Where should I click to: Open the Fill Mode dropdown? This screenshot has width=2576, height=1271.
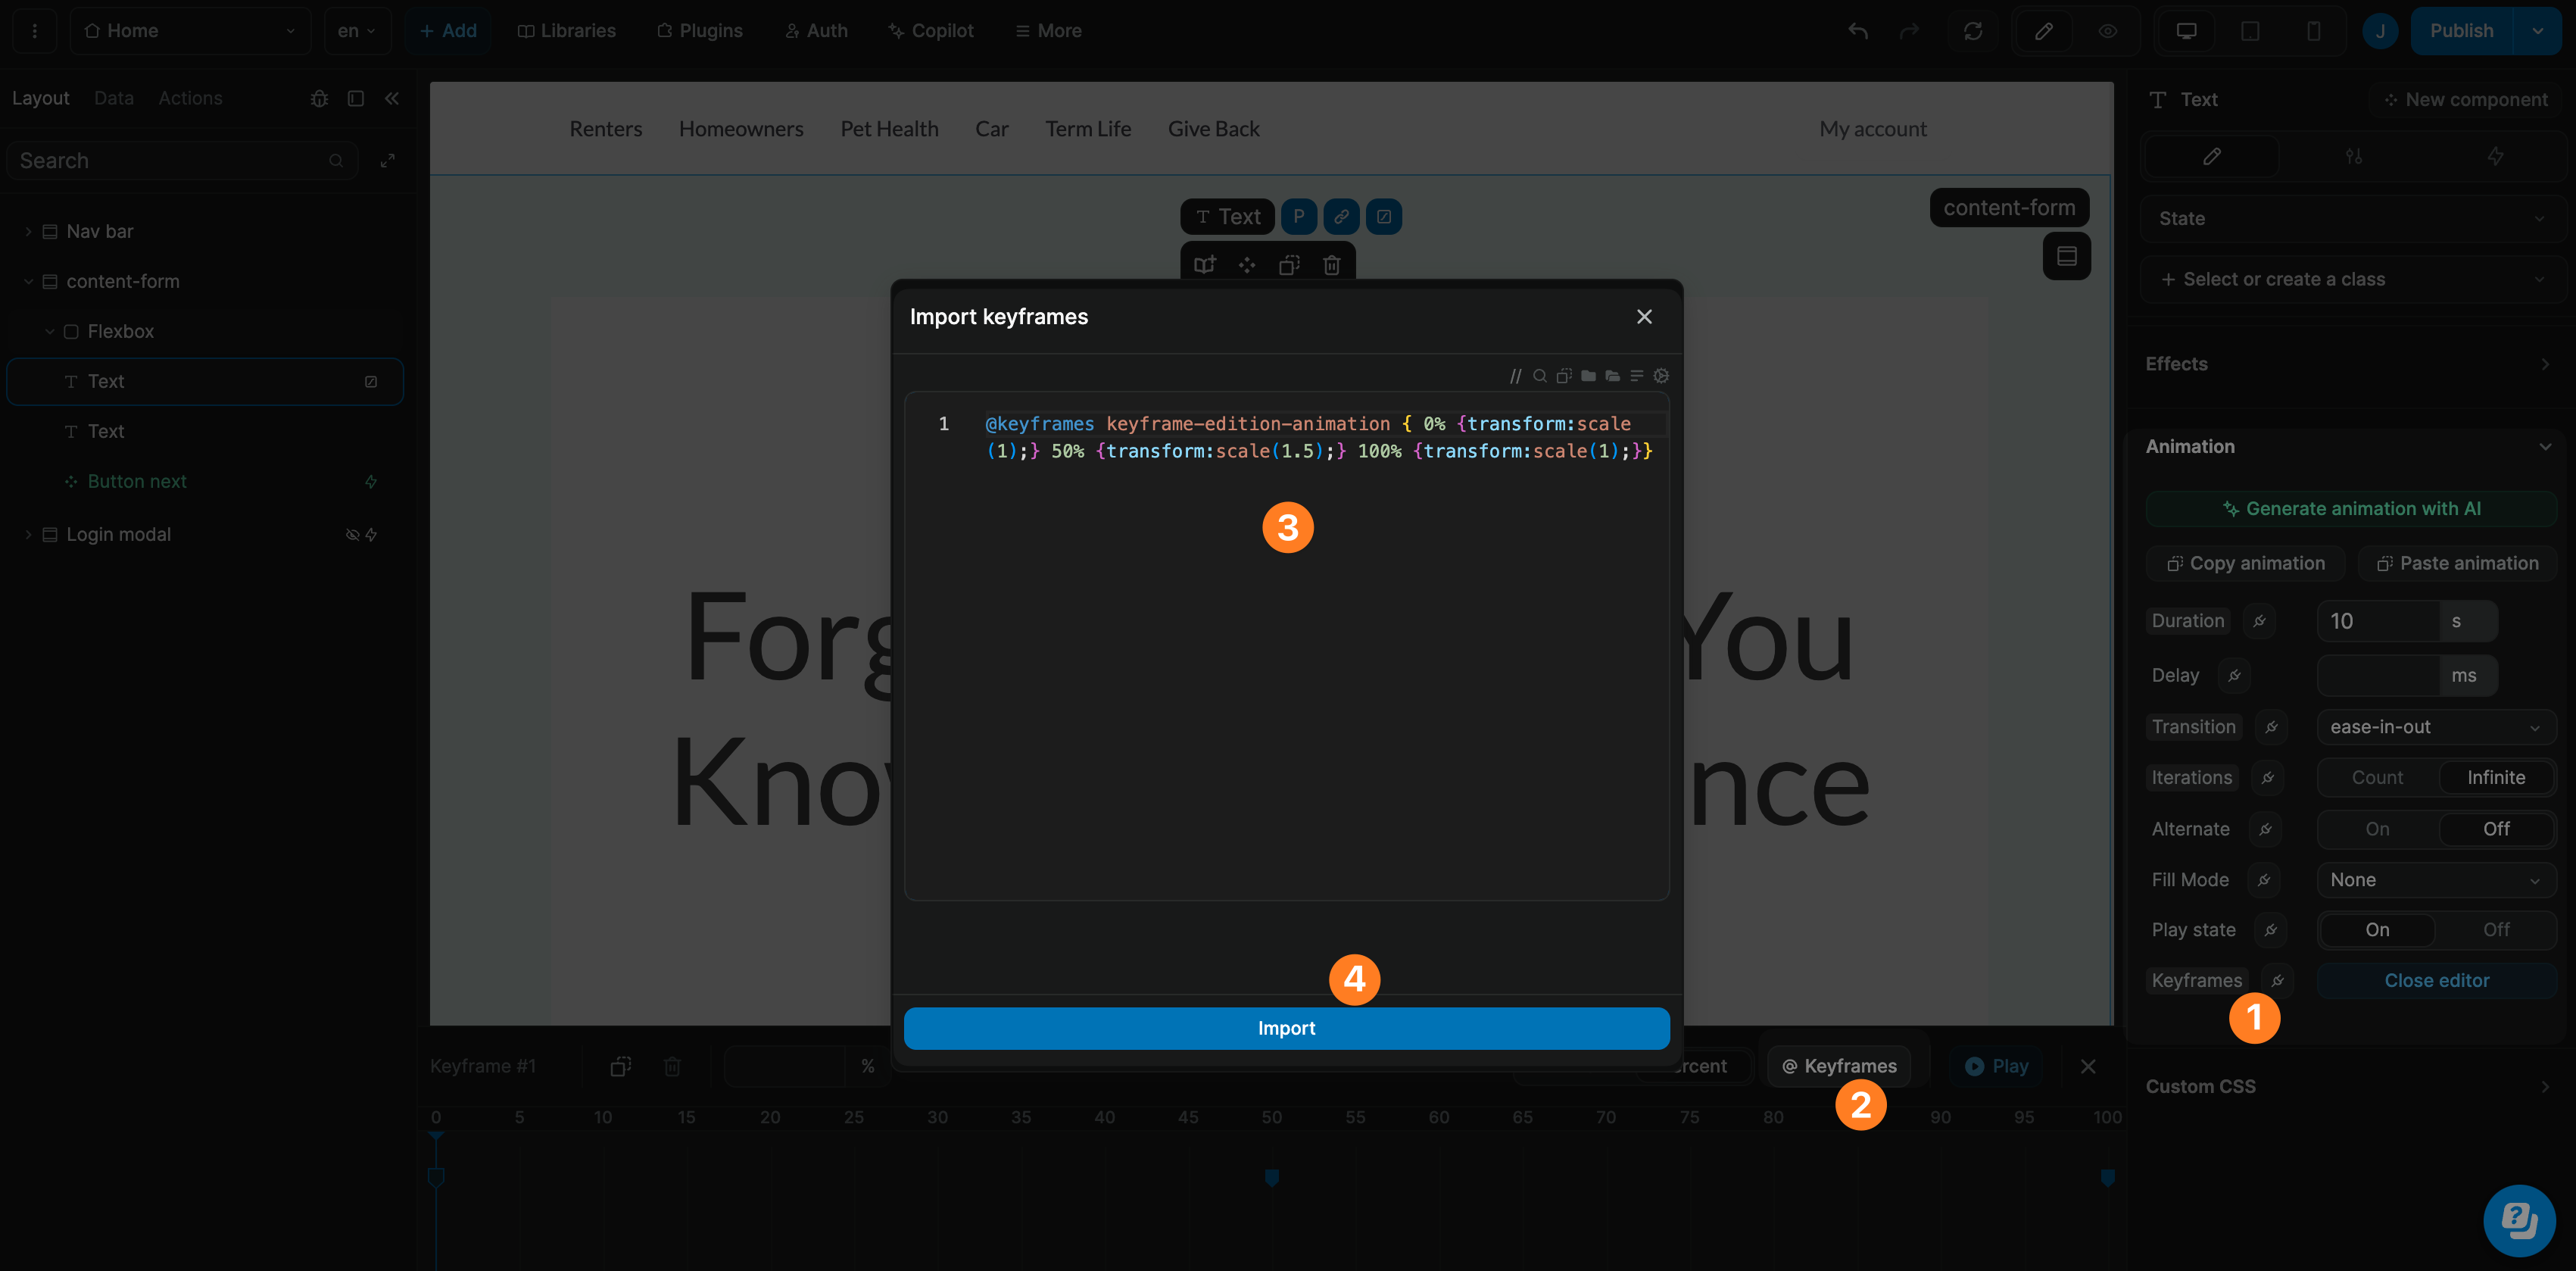[2436, 879]
